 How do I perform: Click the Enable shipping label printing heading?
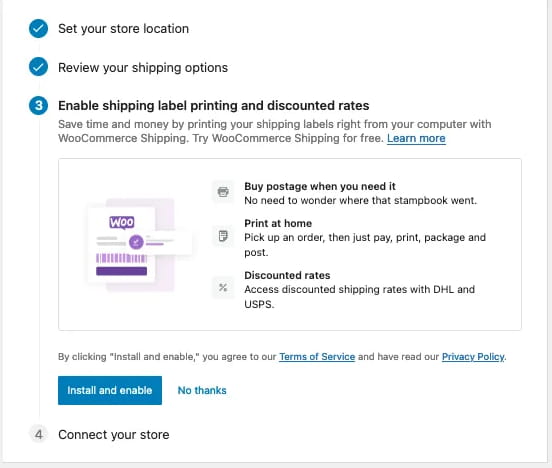coord(214,106)
